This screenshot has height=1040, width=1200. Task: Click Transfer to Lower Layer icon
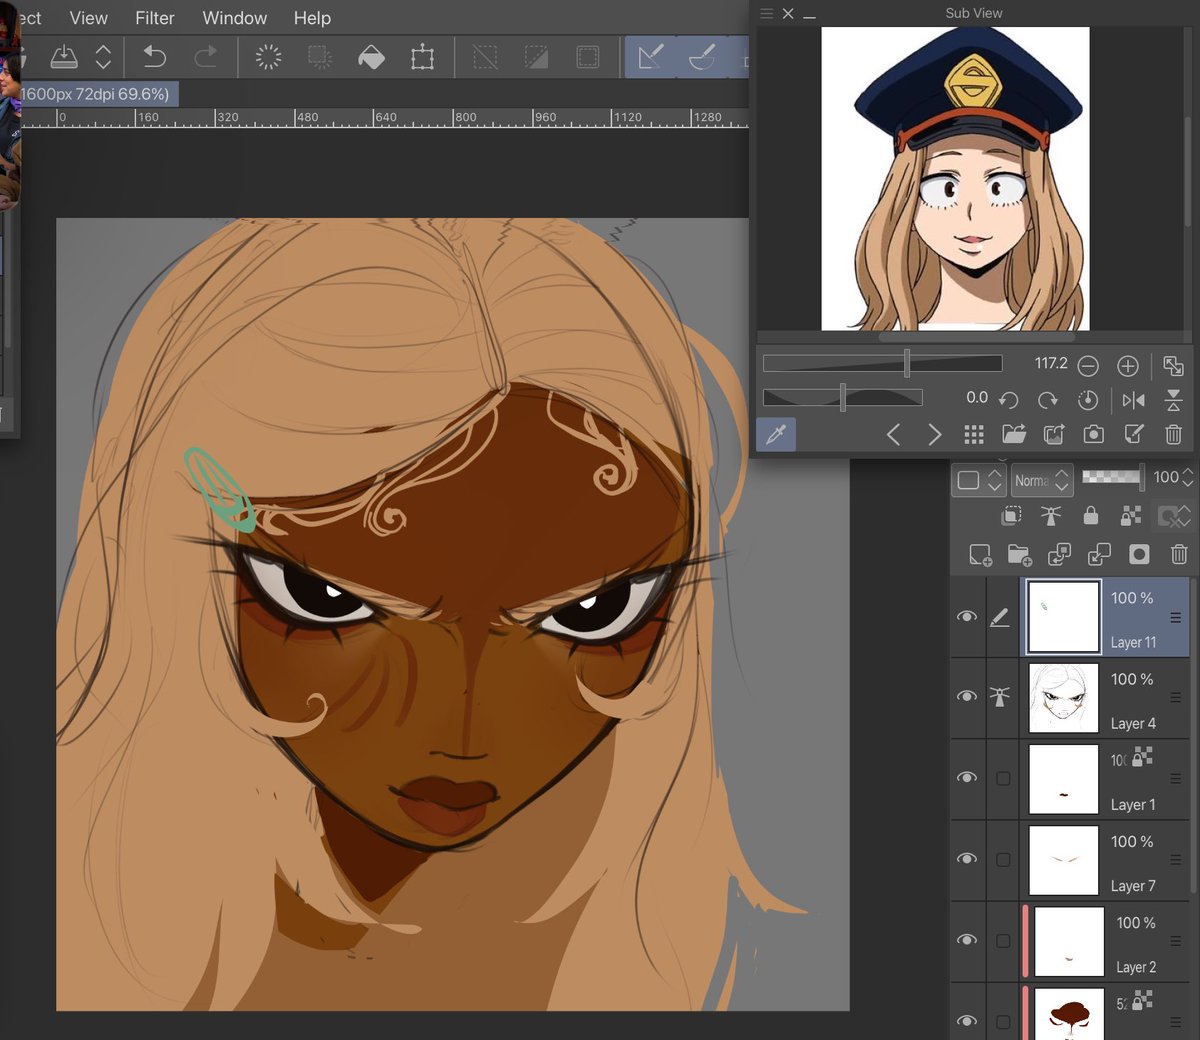pyautogui.click(x=1059, y=554)
